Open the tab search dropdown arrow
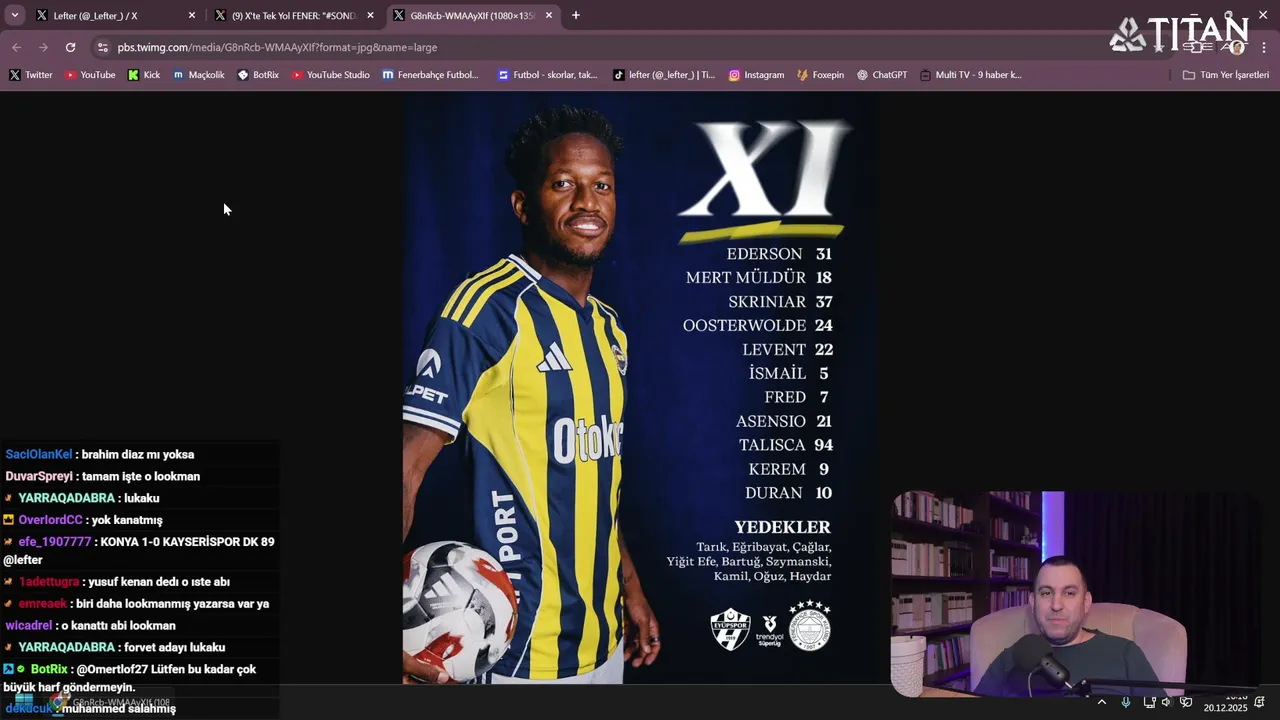Image resolution: width=1280 pixels, height=720 pixels. coord(14,15)
